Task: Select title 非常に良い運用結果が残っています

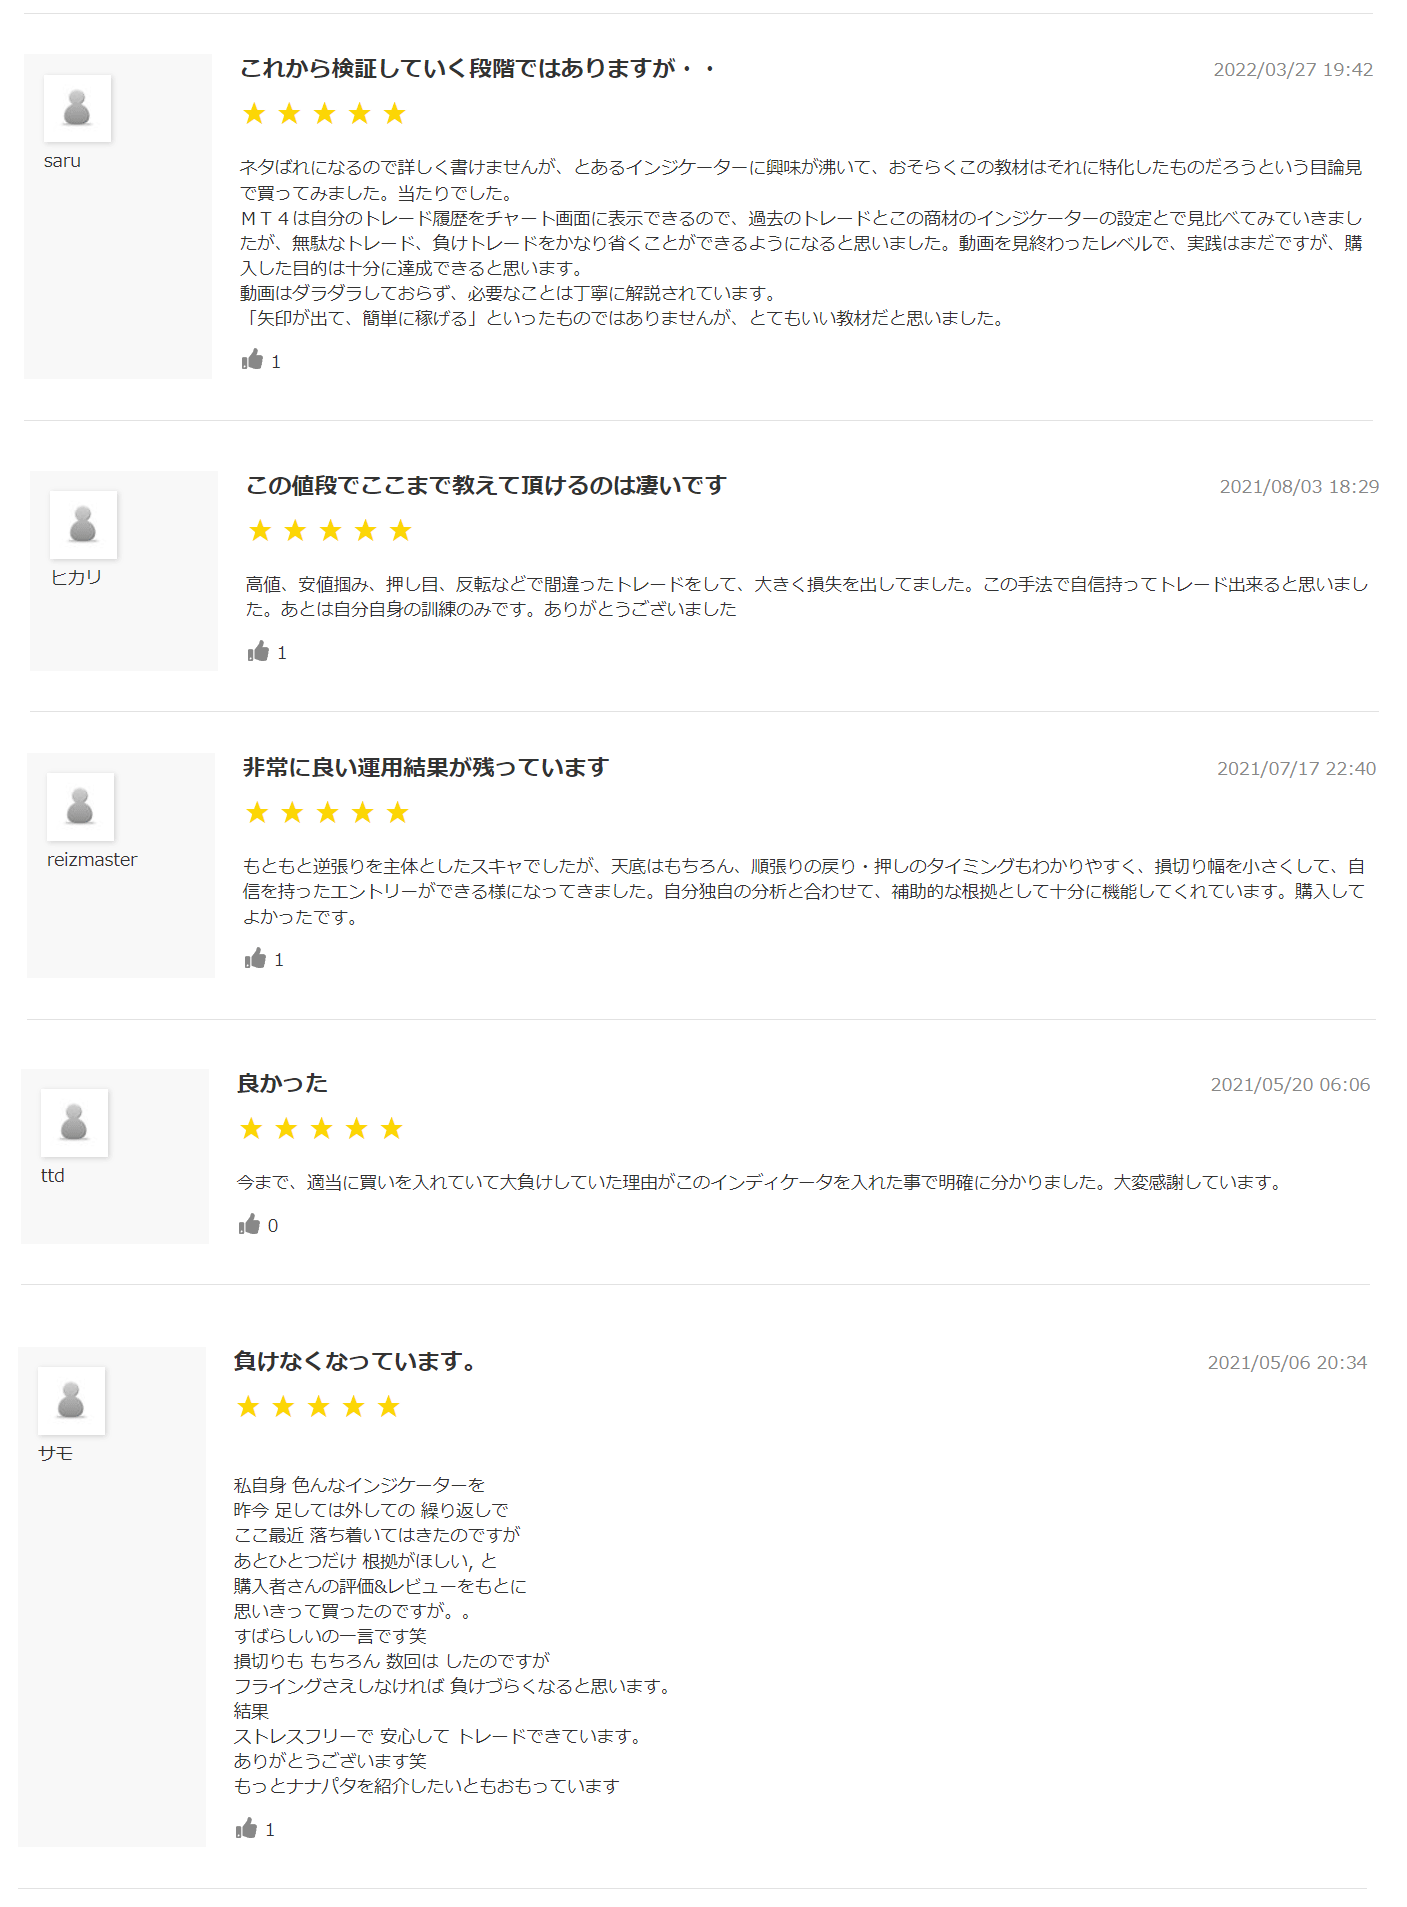Action: (x=426, y=768)
